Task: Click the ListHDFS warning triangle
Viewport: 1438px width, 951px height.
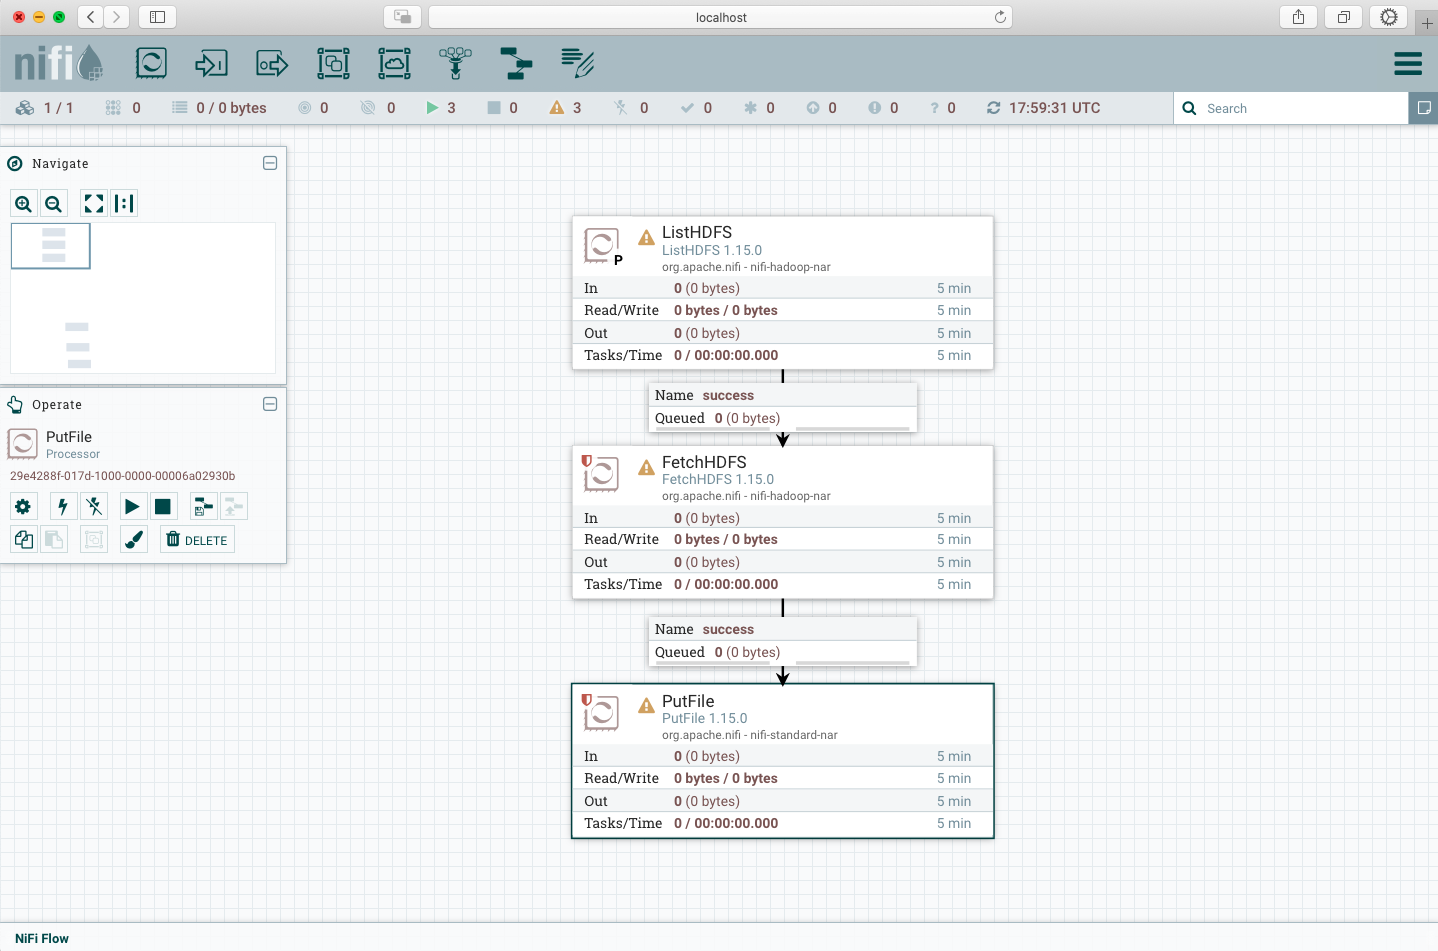Action: [647, 238]
